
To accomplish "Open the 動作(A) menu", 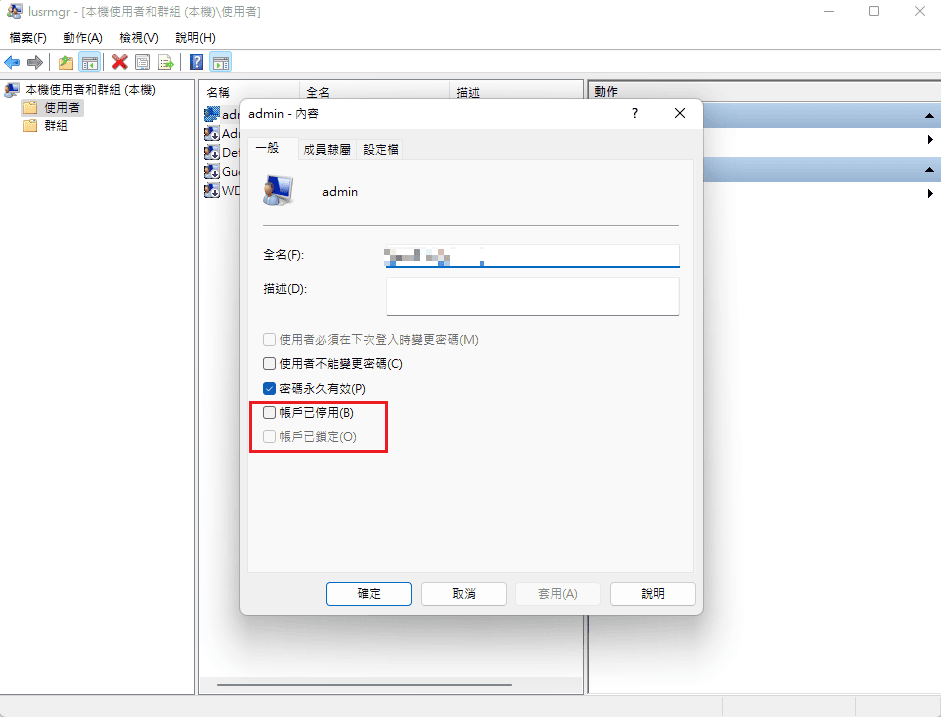I will click(x=83, y=38).
